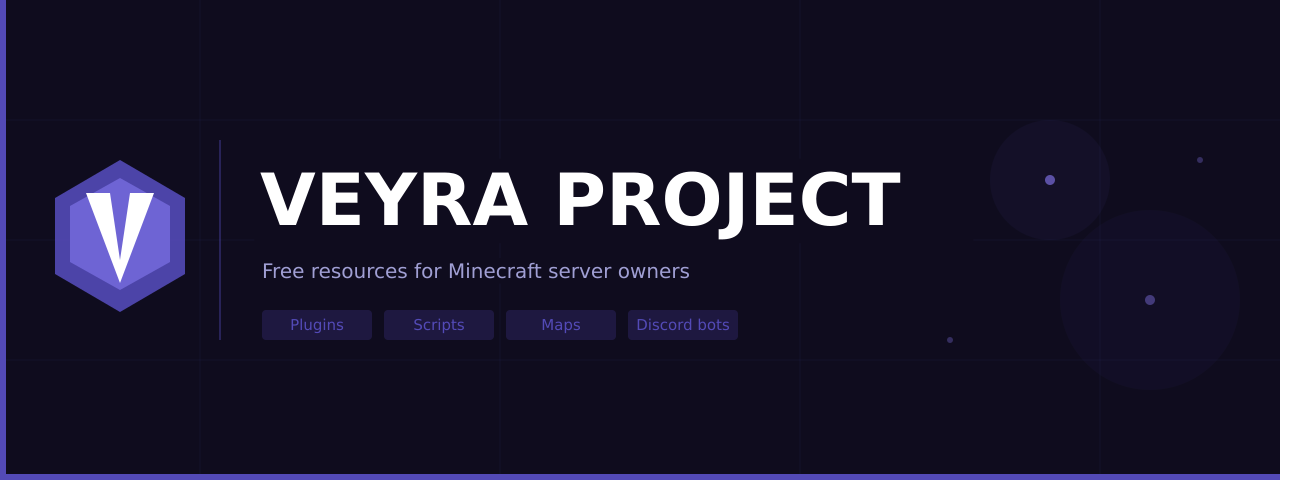
Task: Click the Veyra hexagon V logo
Action: 120,236
